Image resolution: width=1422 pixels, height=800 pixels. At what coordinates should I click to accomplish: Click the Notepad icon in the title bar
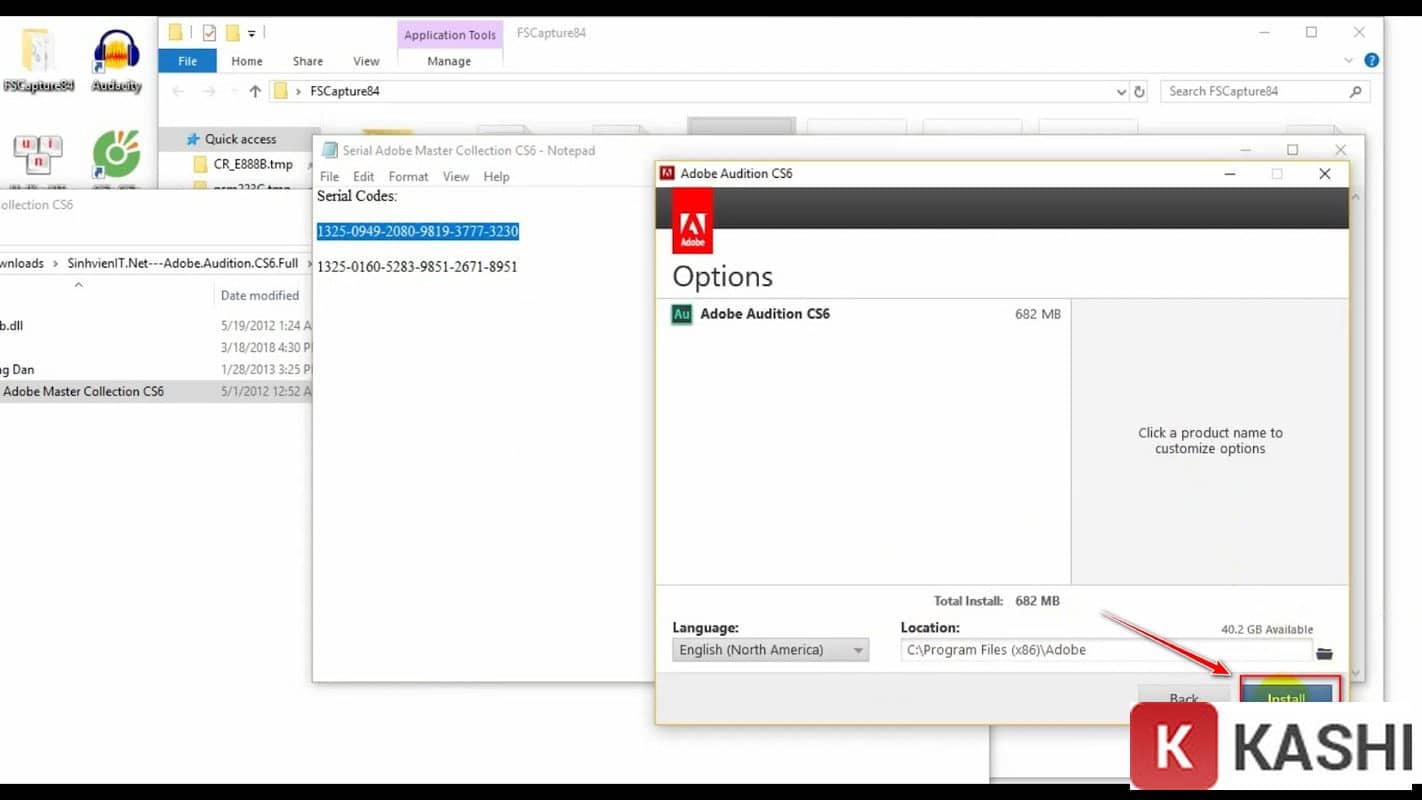329,151
